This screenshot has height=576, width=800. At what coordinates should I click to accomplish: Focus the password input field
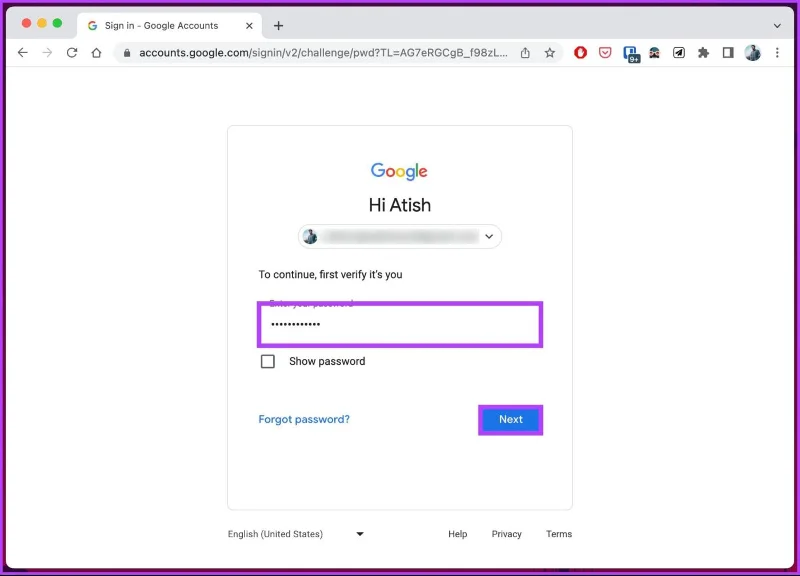click(399, 324)
